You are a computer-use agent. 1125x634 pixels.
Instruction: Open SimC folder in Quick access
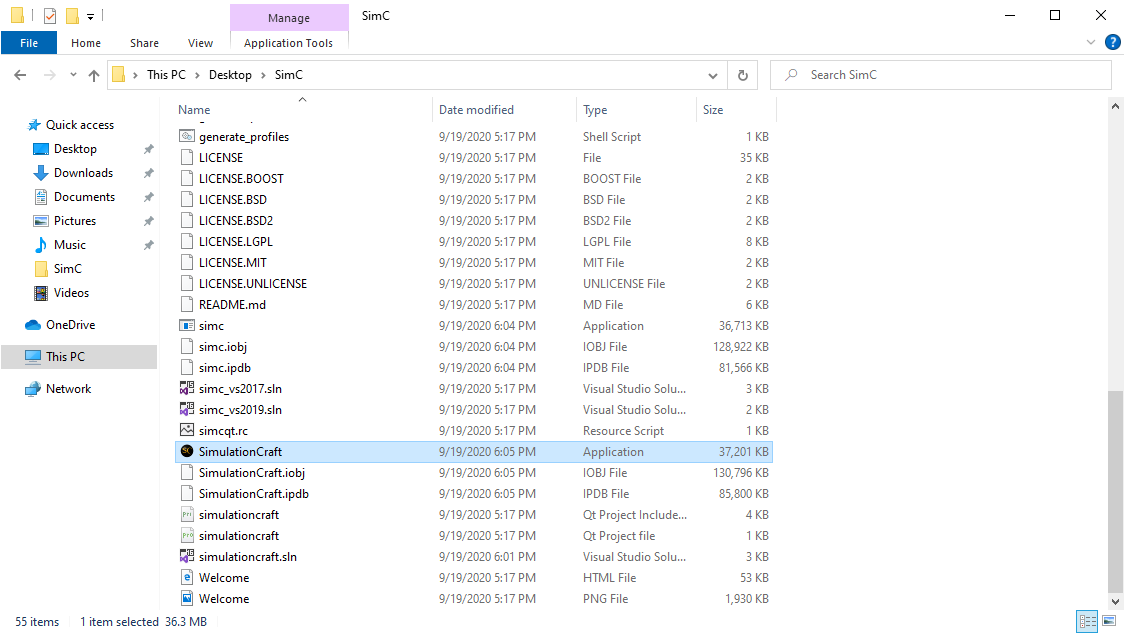pos(67,269)
